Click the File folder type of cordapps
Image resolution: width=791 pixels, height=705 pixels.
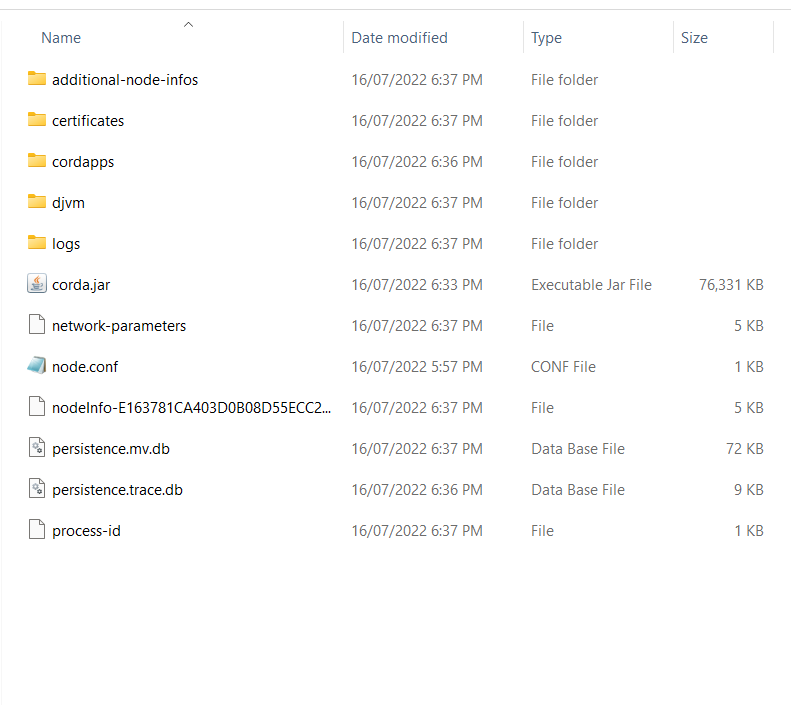(564, 162)
